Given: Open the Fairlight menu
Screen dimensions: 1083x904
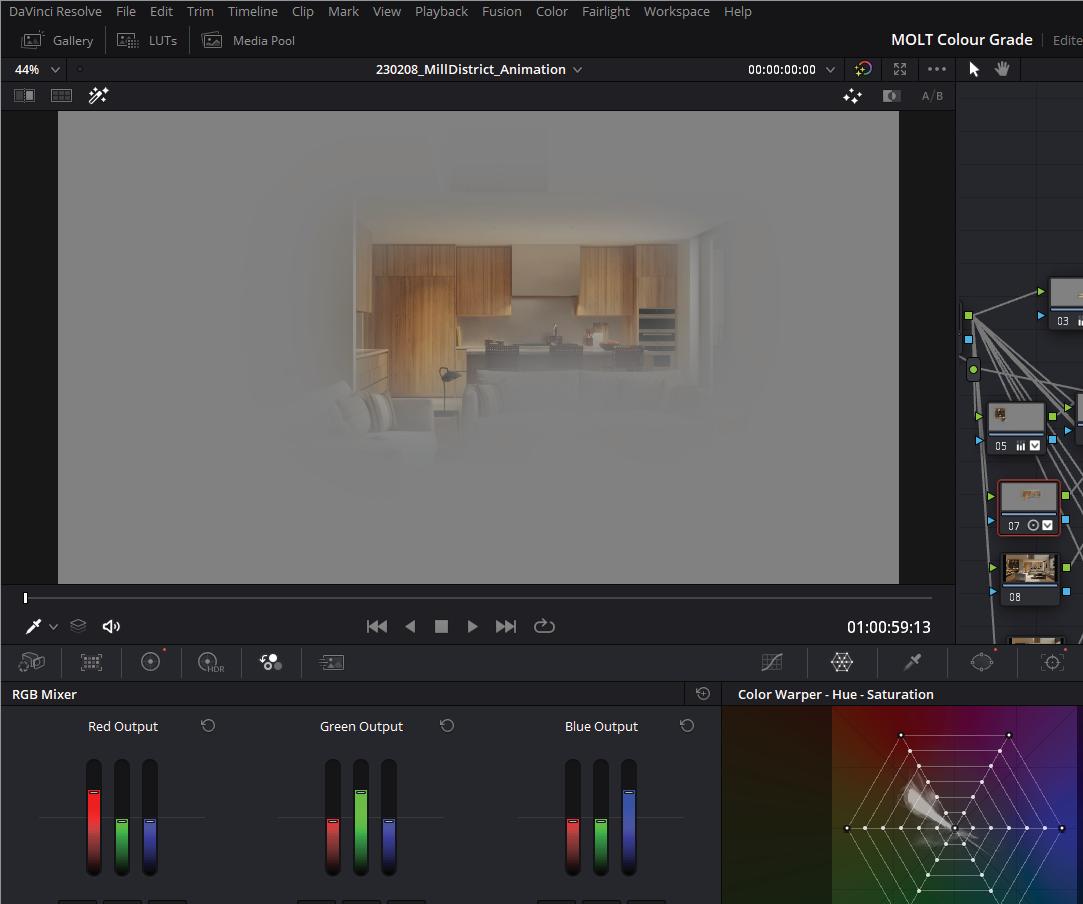Looking at the screenshot, I should tap(605, 11).
